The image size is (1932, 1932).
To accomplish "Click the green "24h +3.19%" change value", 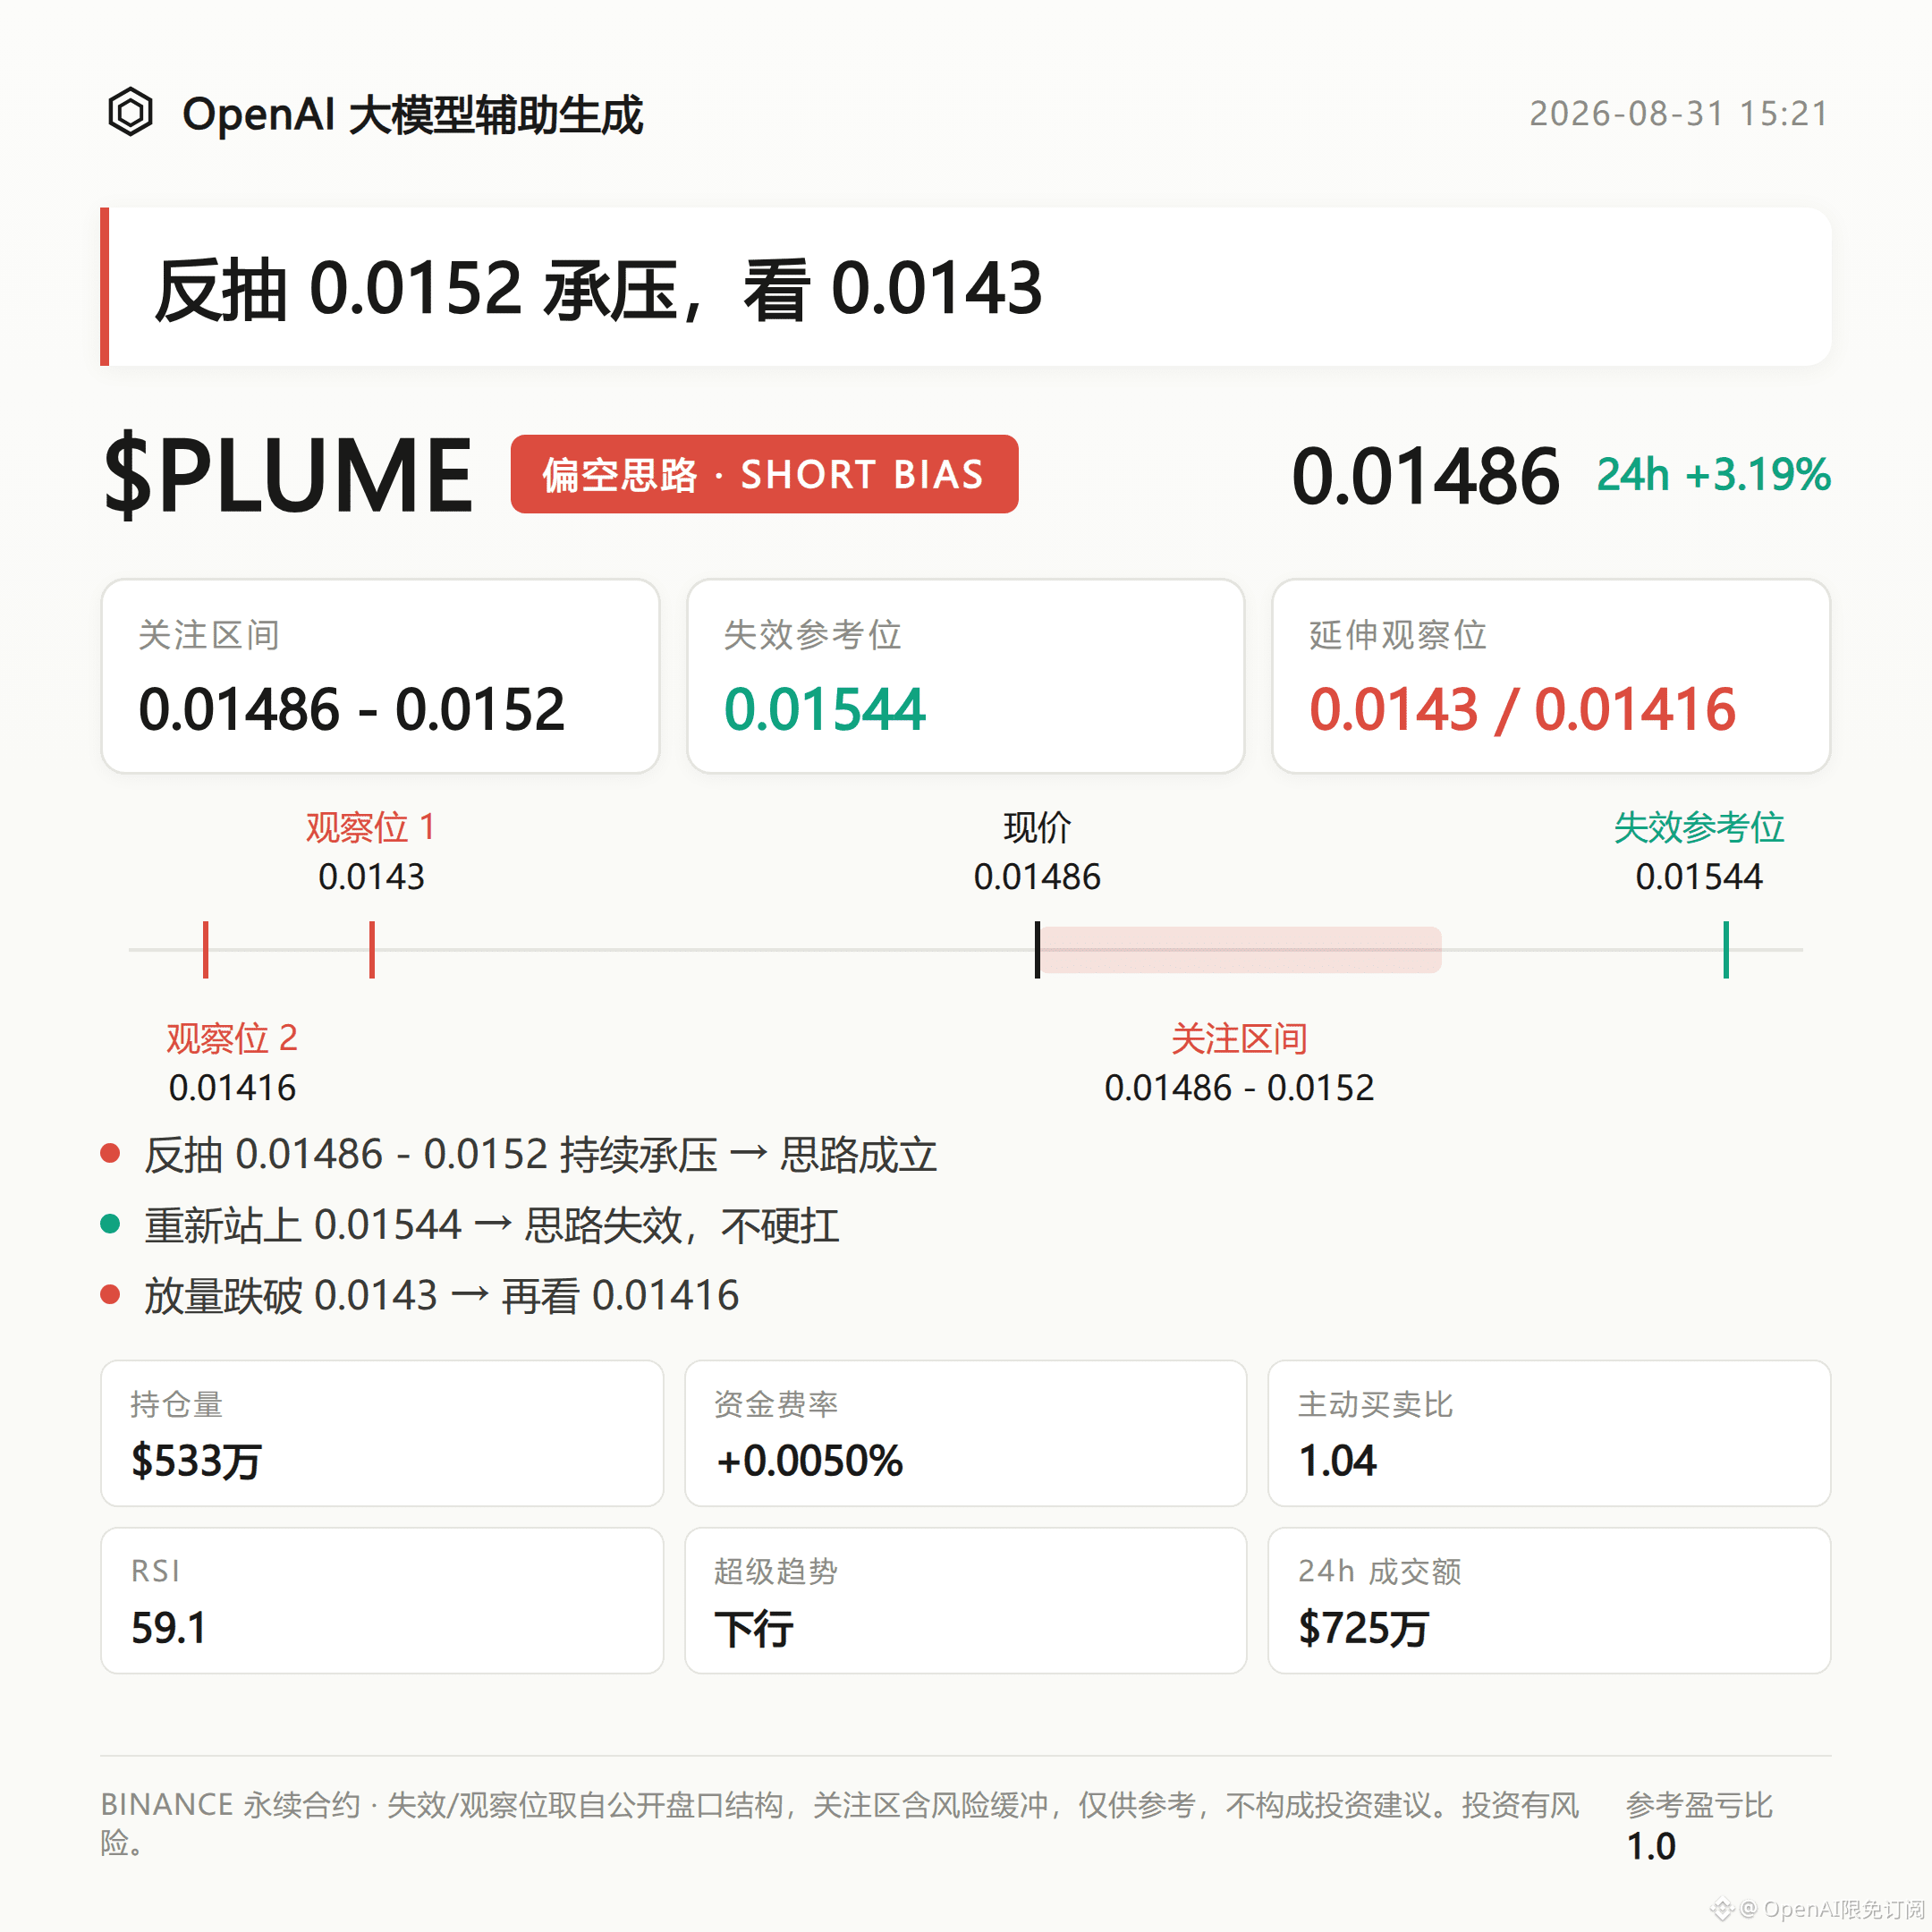I will pyautogui.click(x=1713, y=474).
